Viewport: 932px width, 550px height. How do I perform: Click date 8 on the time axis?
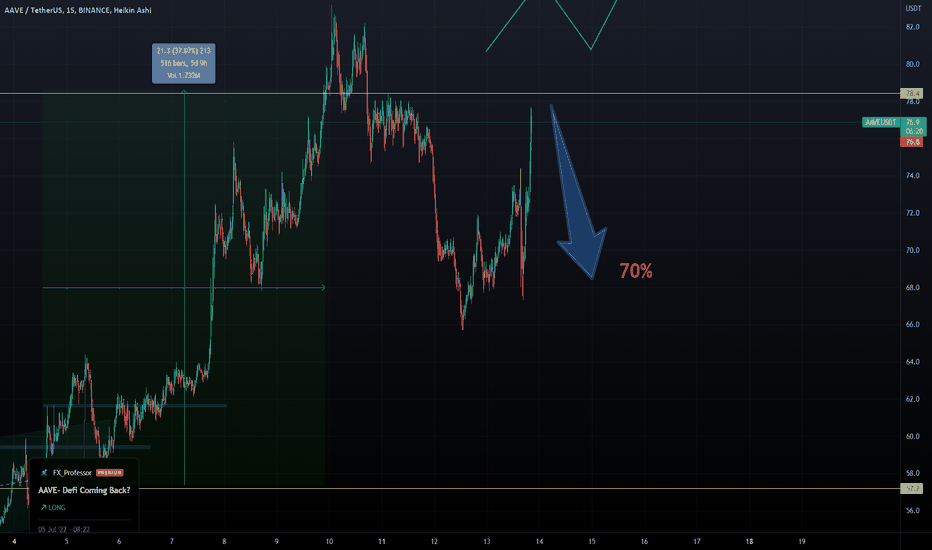[224, 542]
